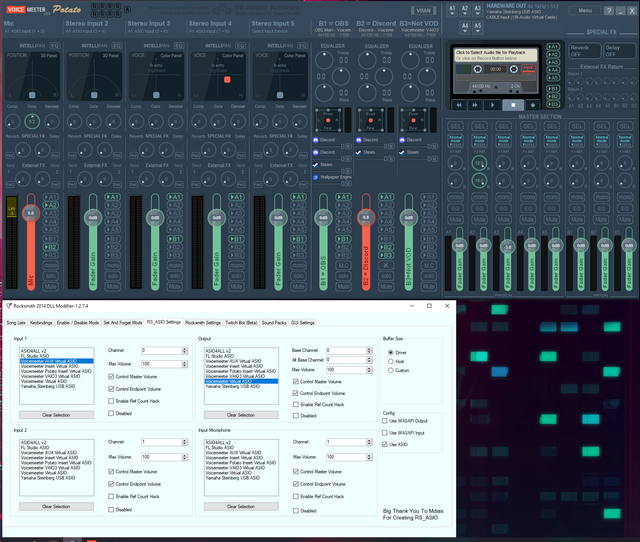Start recording with the cassette record button
This screenshot has height=542, width=640.
tap(533, 105)
